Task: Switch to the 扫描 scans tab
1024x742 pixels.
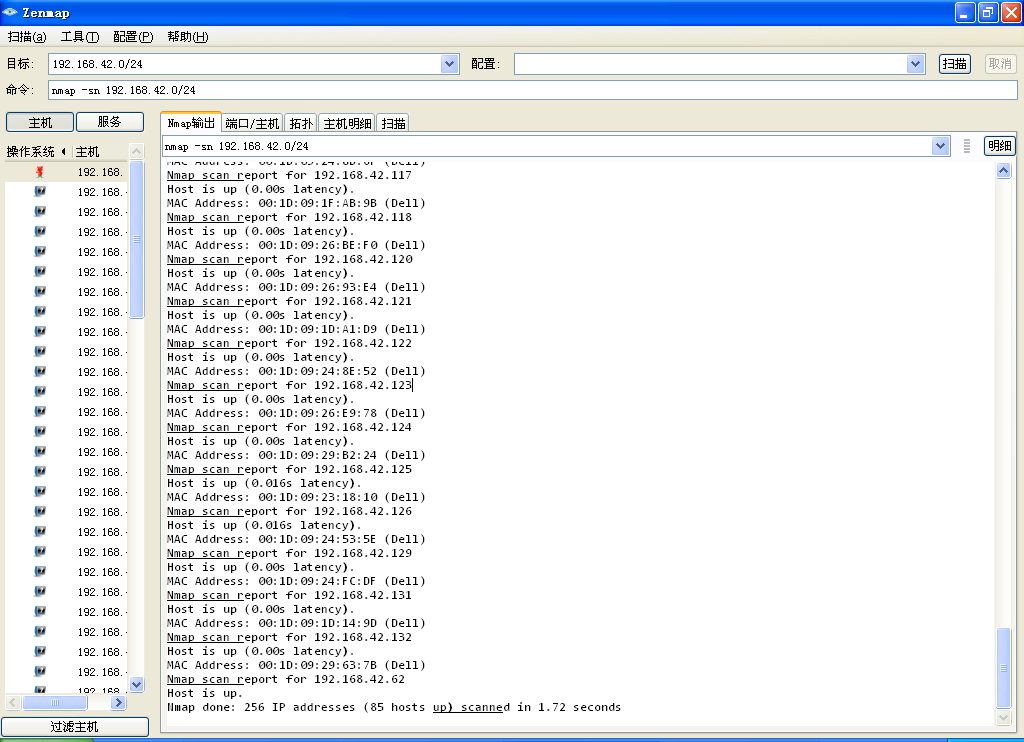Action: tap(393, 123)
